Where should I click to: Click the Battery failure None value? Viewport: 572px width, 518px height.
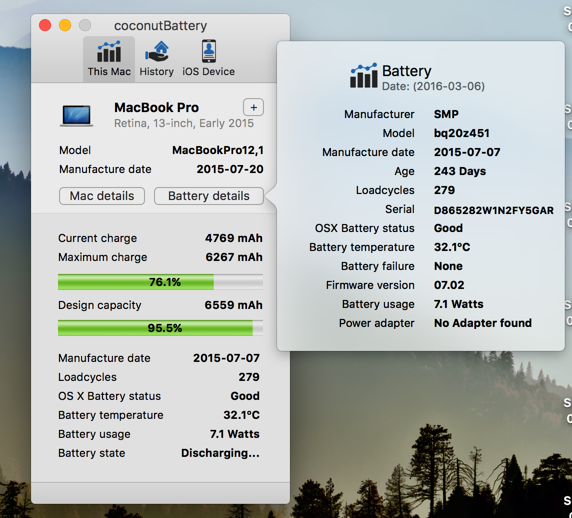coord(448,266)
